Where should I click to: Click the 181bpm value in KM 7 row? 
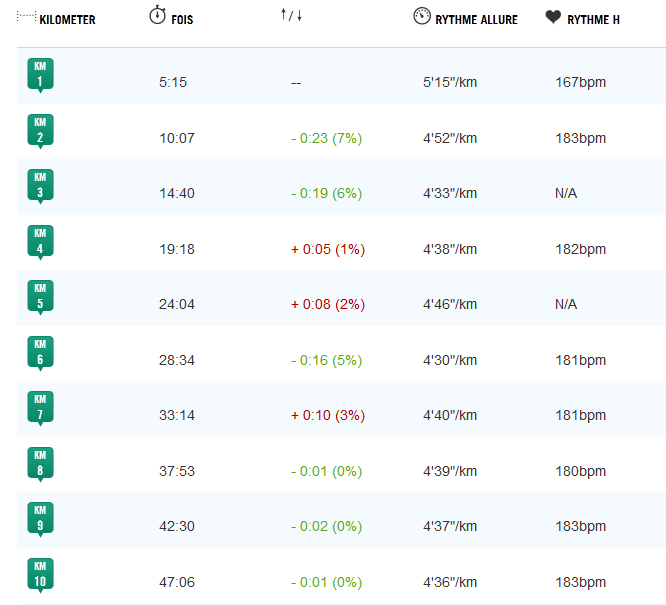pos(580,416)
